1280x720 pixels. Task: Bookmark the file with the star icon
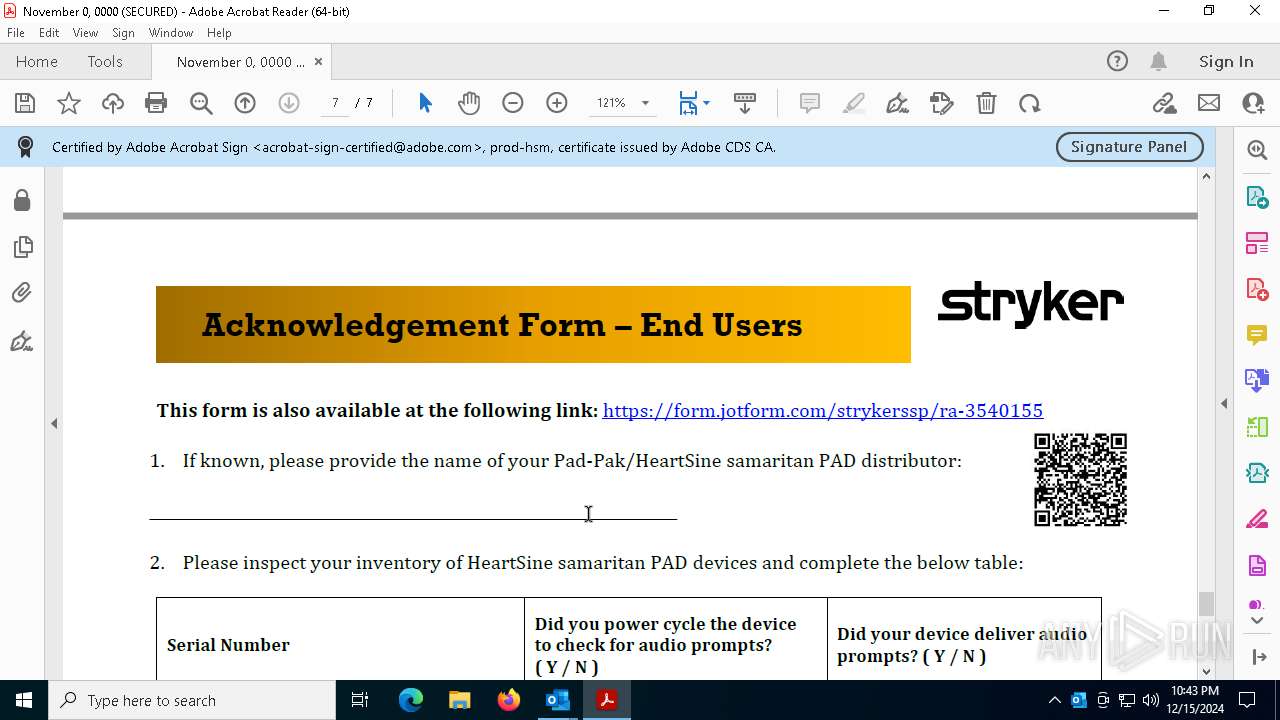coord(69,103)
